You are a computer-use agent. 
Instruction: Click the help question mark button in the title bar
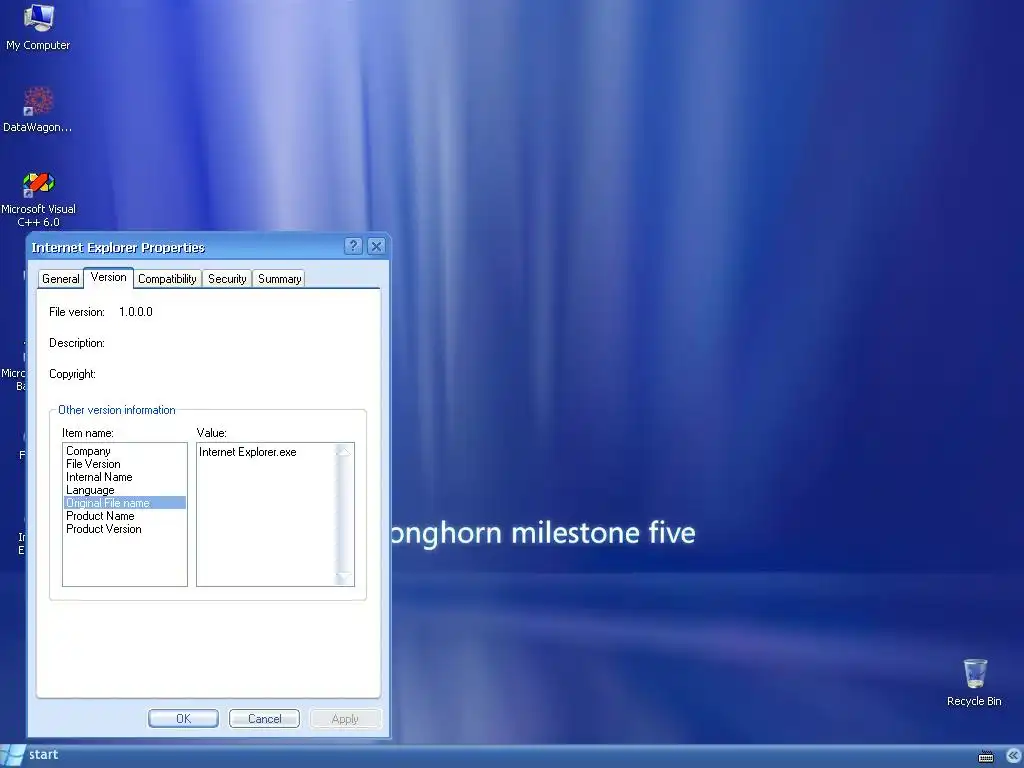coord(353,246)
